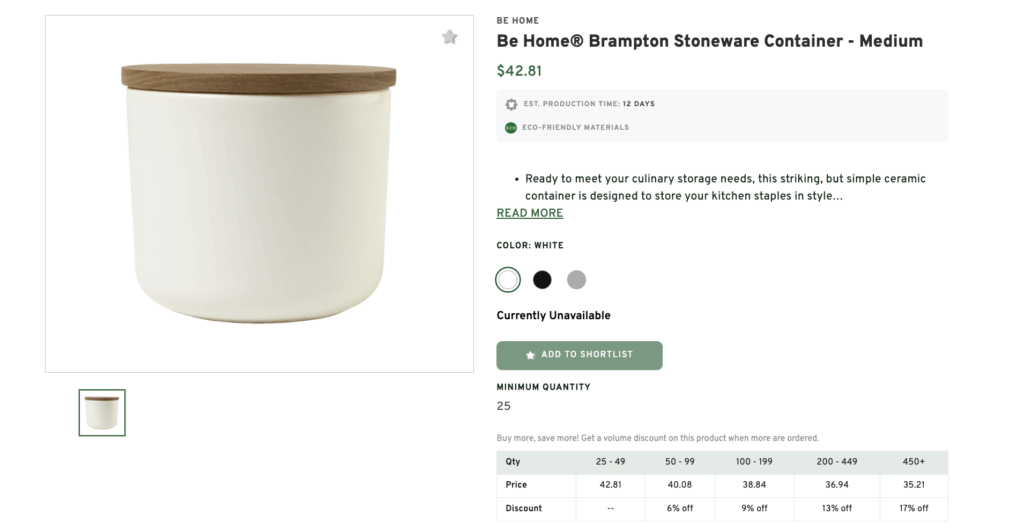Click the star icon inside Add to Shortlist
This screenshot has height=530, width=1024.
(530, 355)
